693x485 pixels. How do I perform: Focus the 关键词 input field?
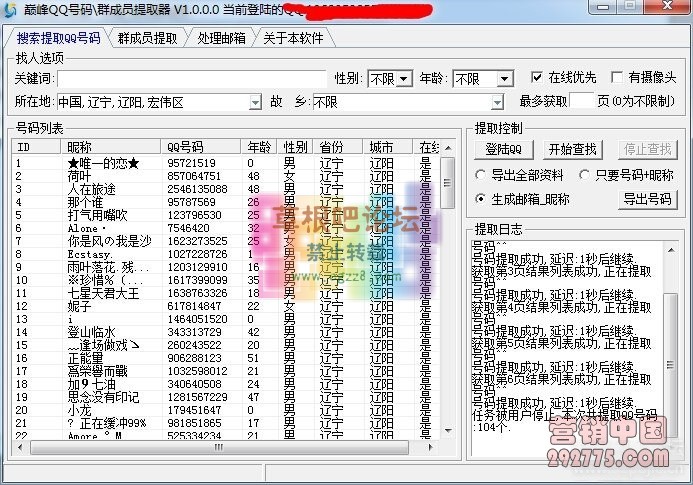(x=191, y=79)
